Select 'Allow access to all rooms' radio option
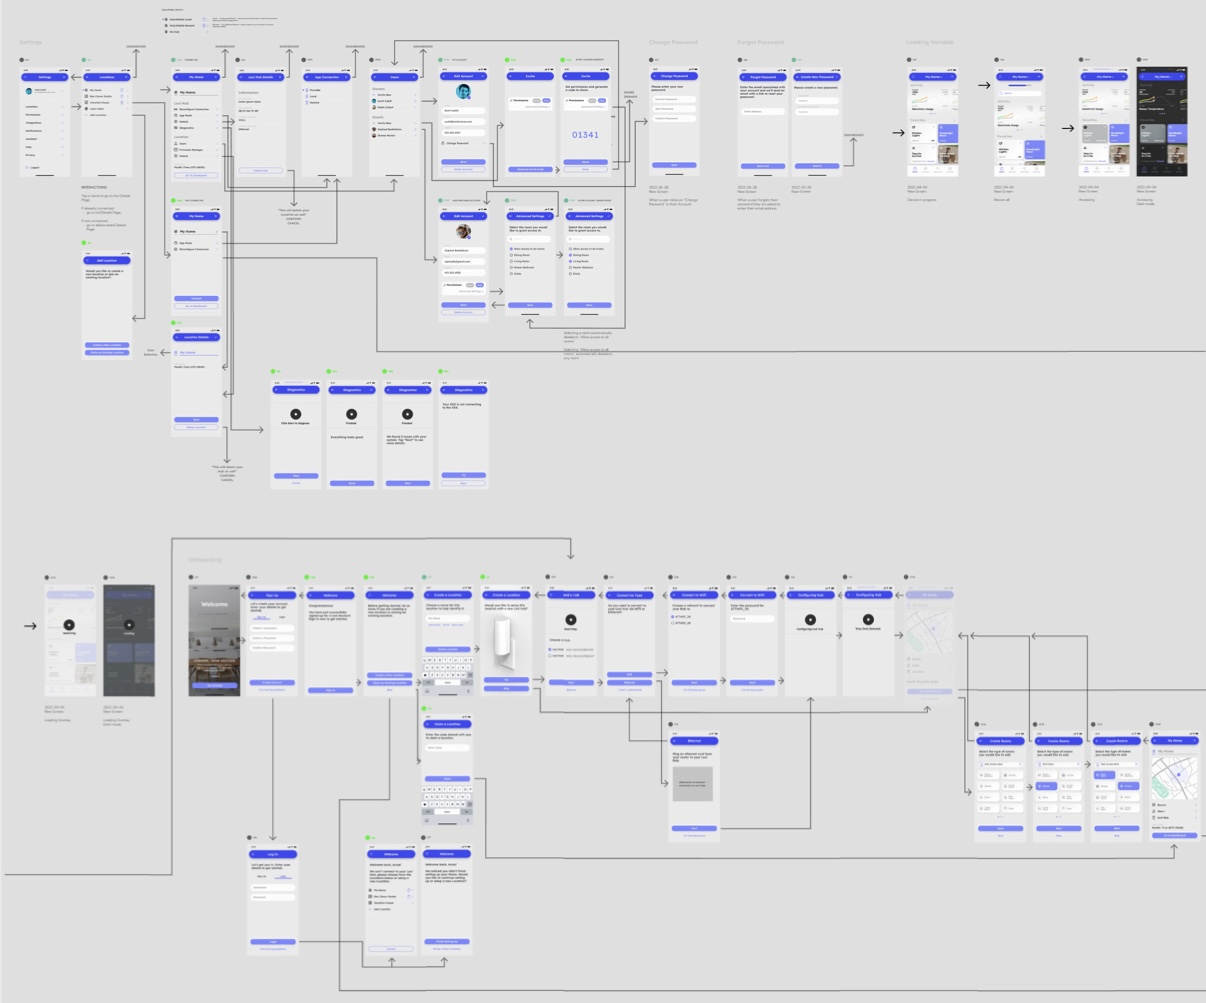1206x1003 pixels. click(511, 248)
